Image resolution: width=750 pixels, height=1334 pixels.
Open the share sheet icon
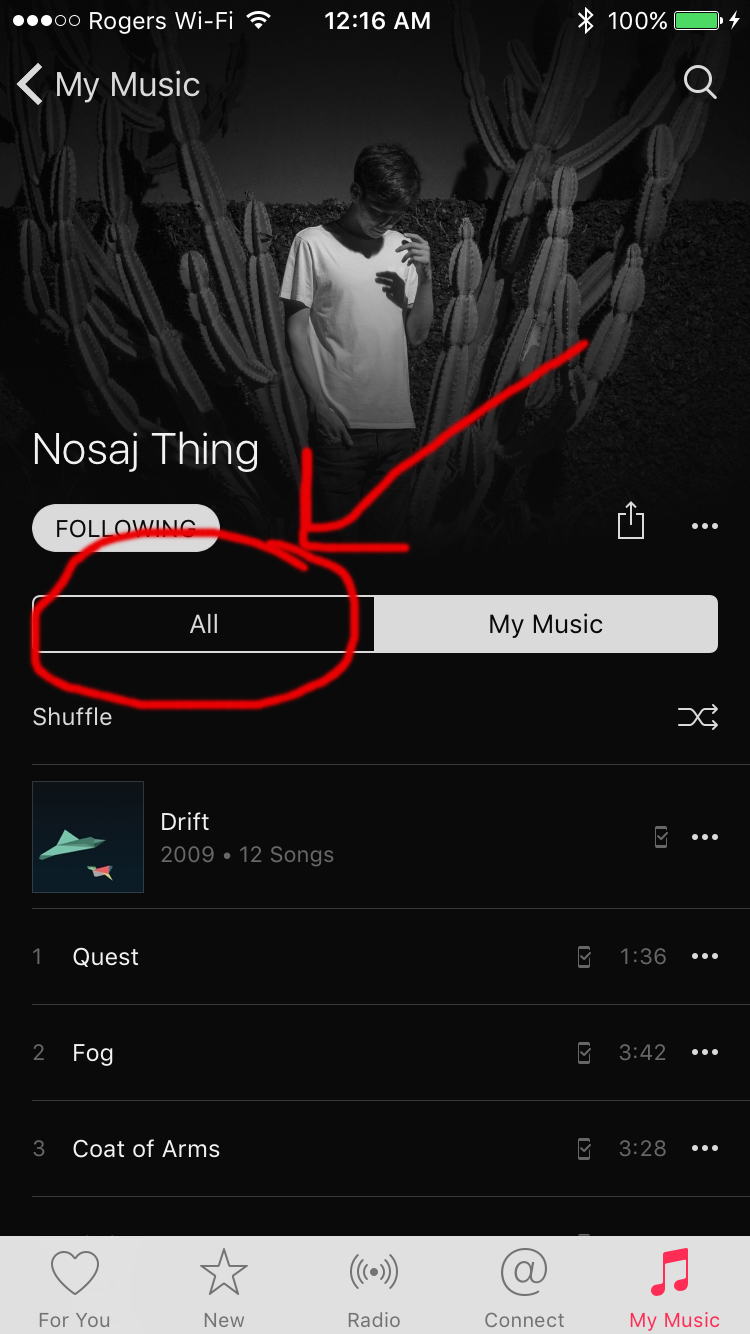click(631, 522)
